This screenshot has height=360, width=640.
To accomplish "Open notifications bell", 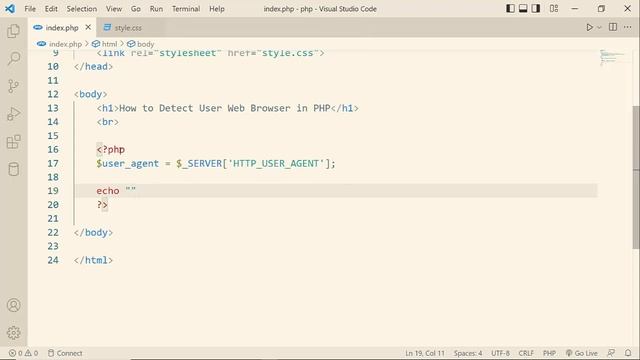I will pos(628,353).
